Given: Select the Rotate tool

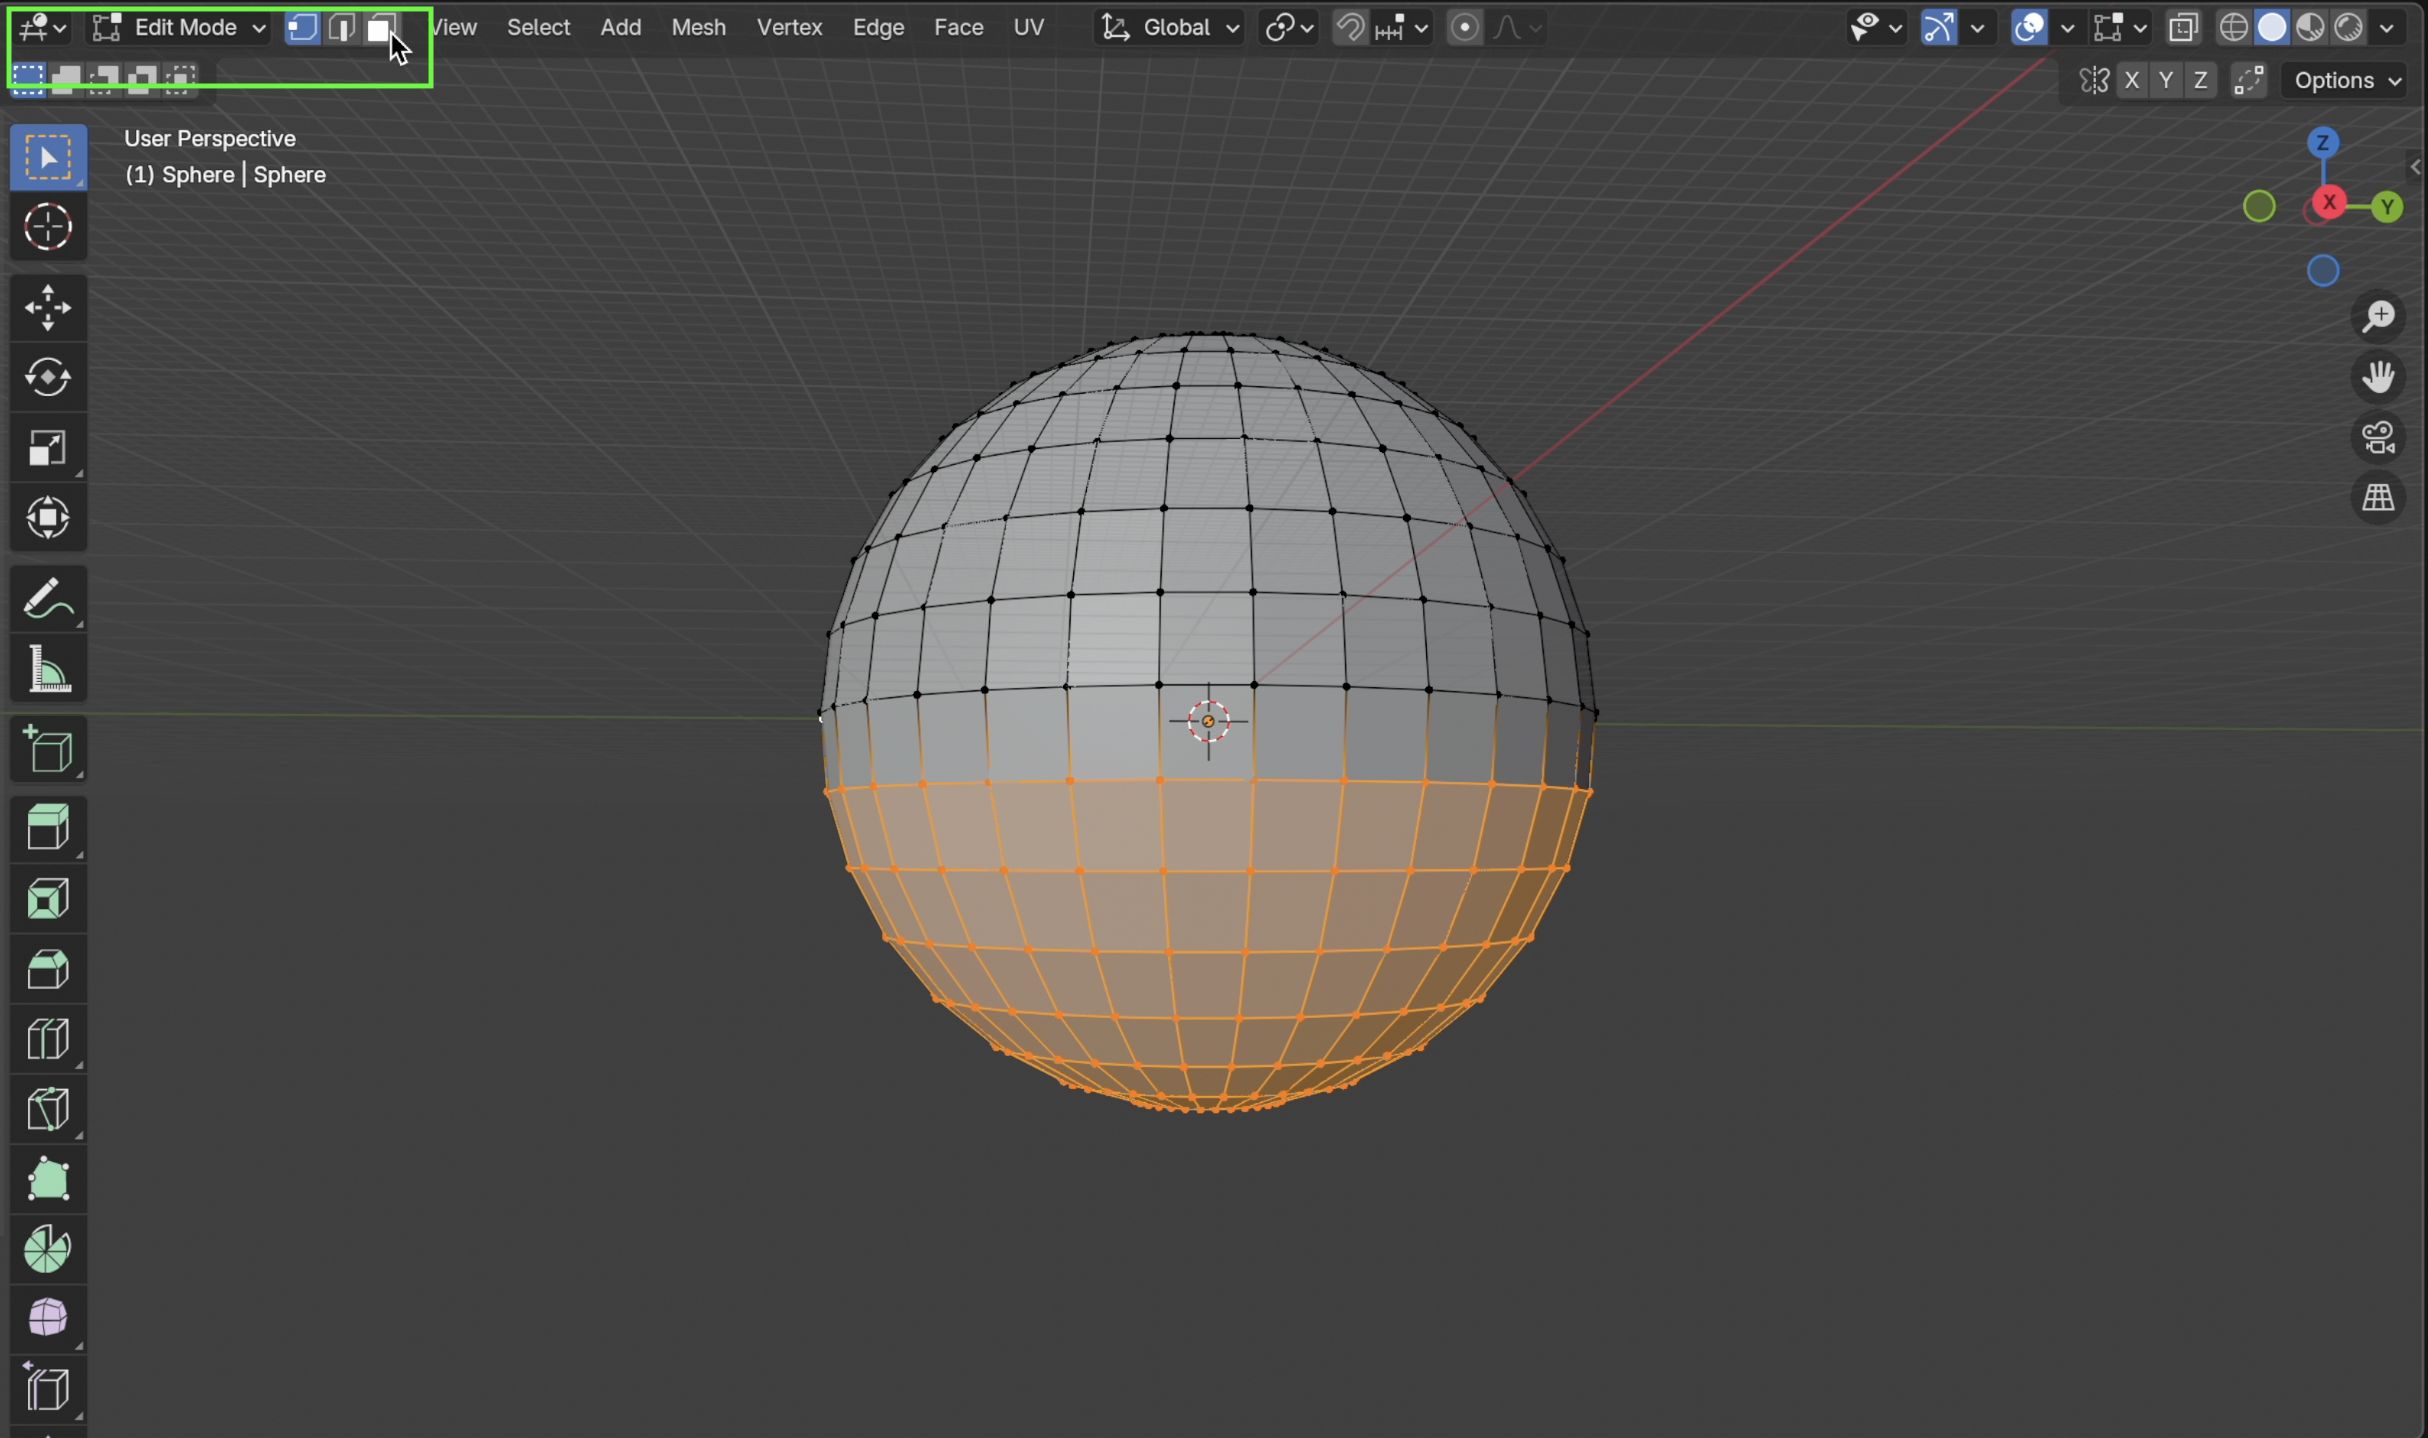Looking at the screenshot, I should coord(47,377).
